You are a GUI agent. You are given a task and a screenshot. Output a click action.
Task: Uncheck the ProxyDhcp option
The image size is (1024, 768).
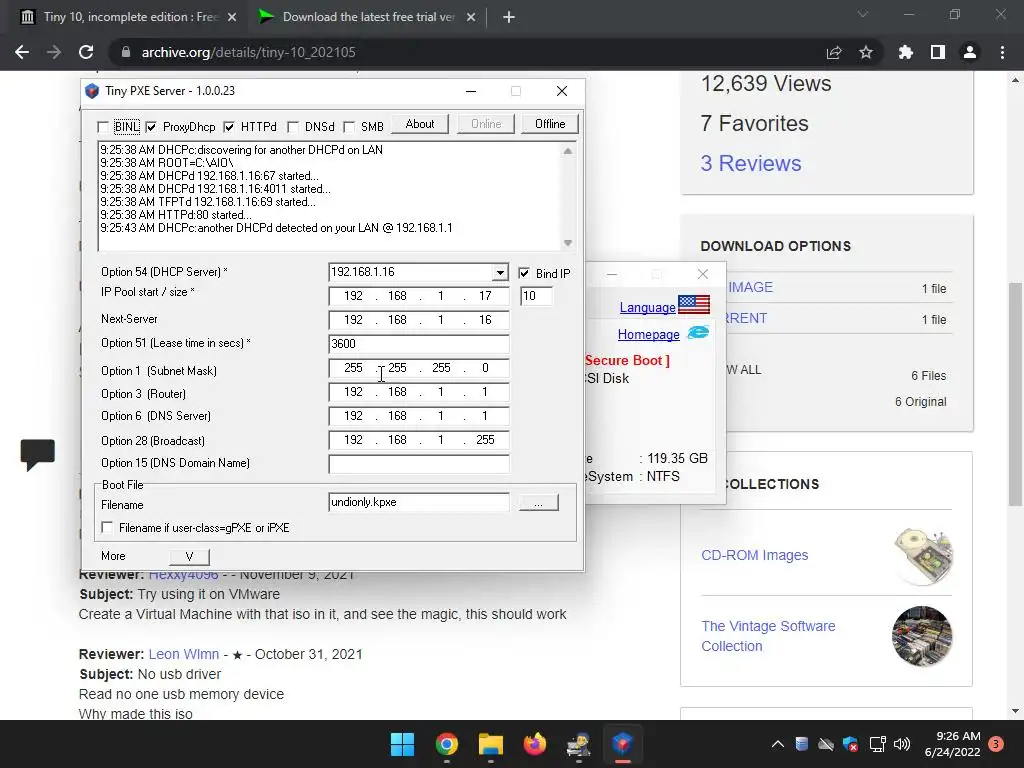(151, 127)
